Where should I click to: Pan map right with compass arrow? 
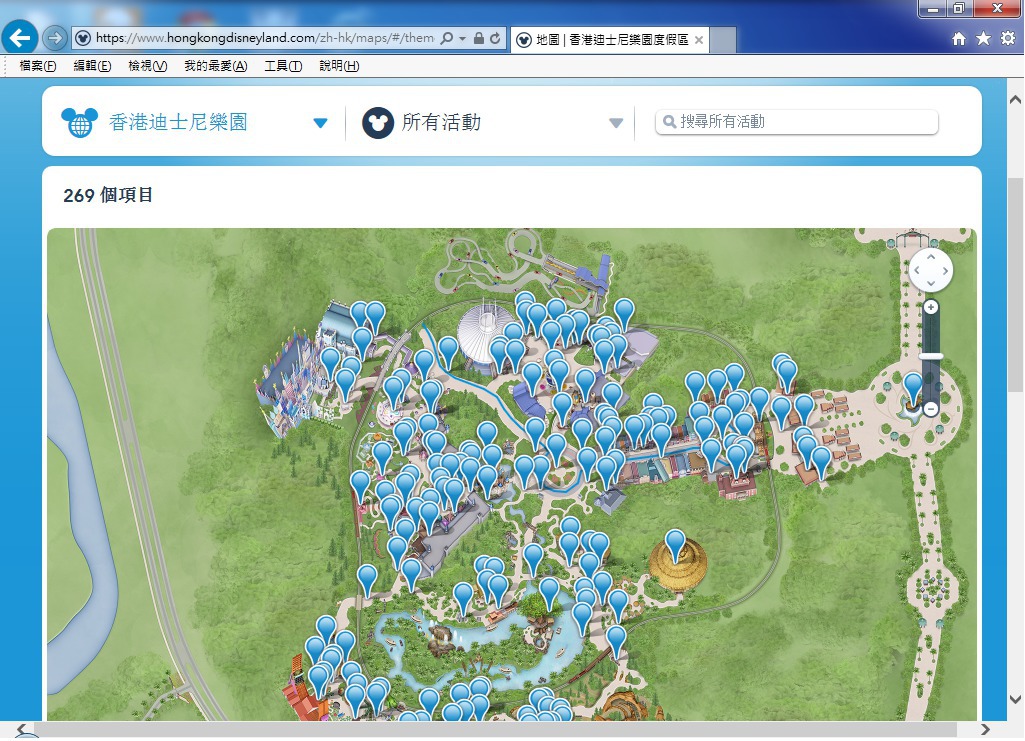945,271
